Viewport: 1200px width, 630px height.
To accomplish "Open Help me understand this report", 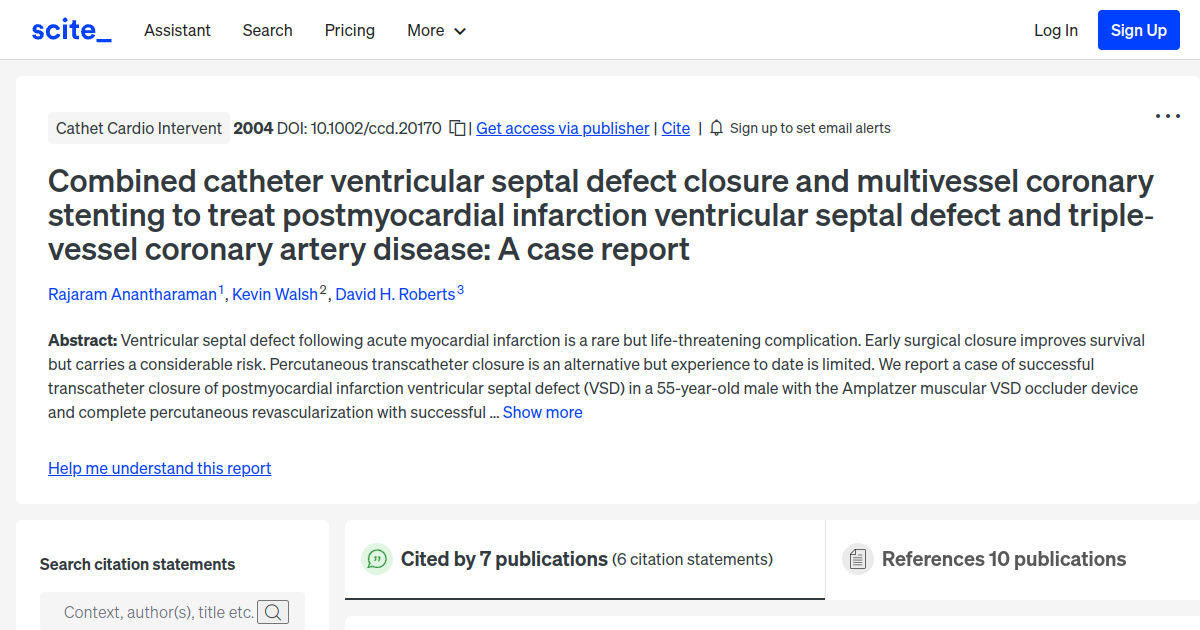I will click(159, 468).
